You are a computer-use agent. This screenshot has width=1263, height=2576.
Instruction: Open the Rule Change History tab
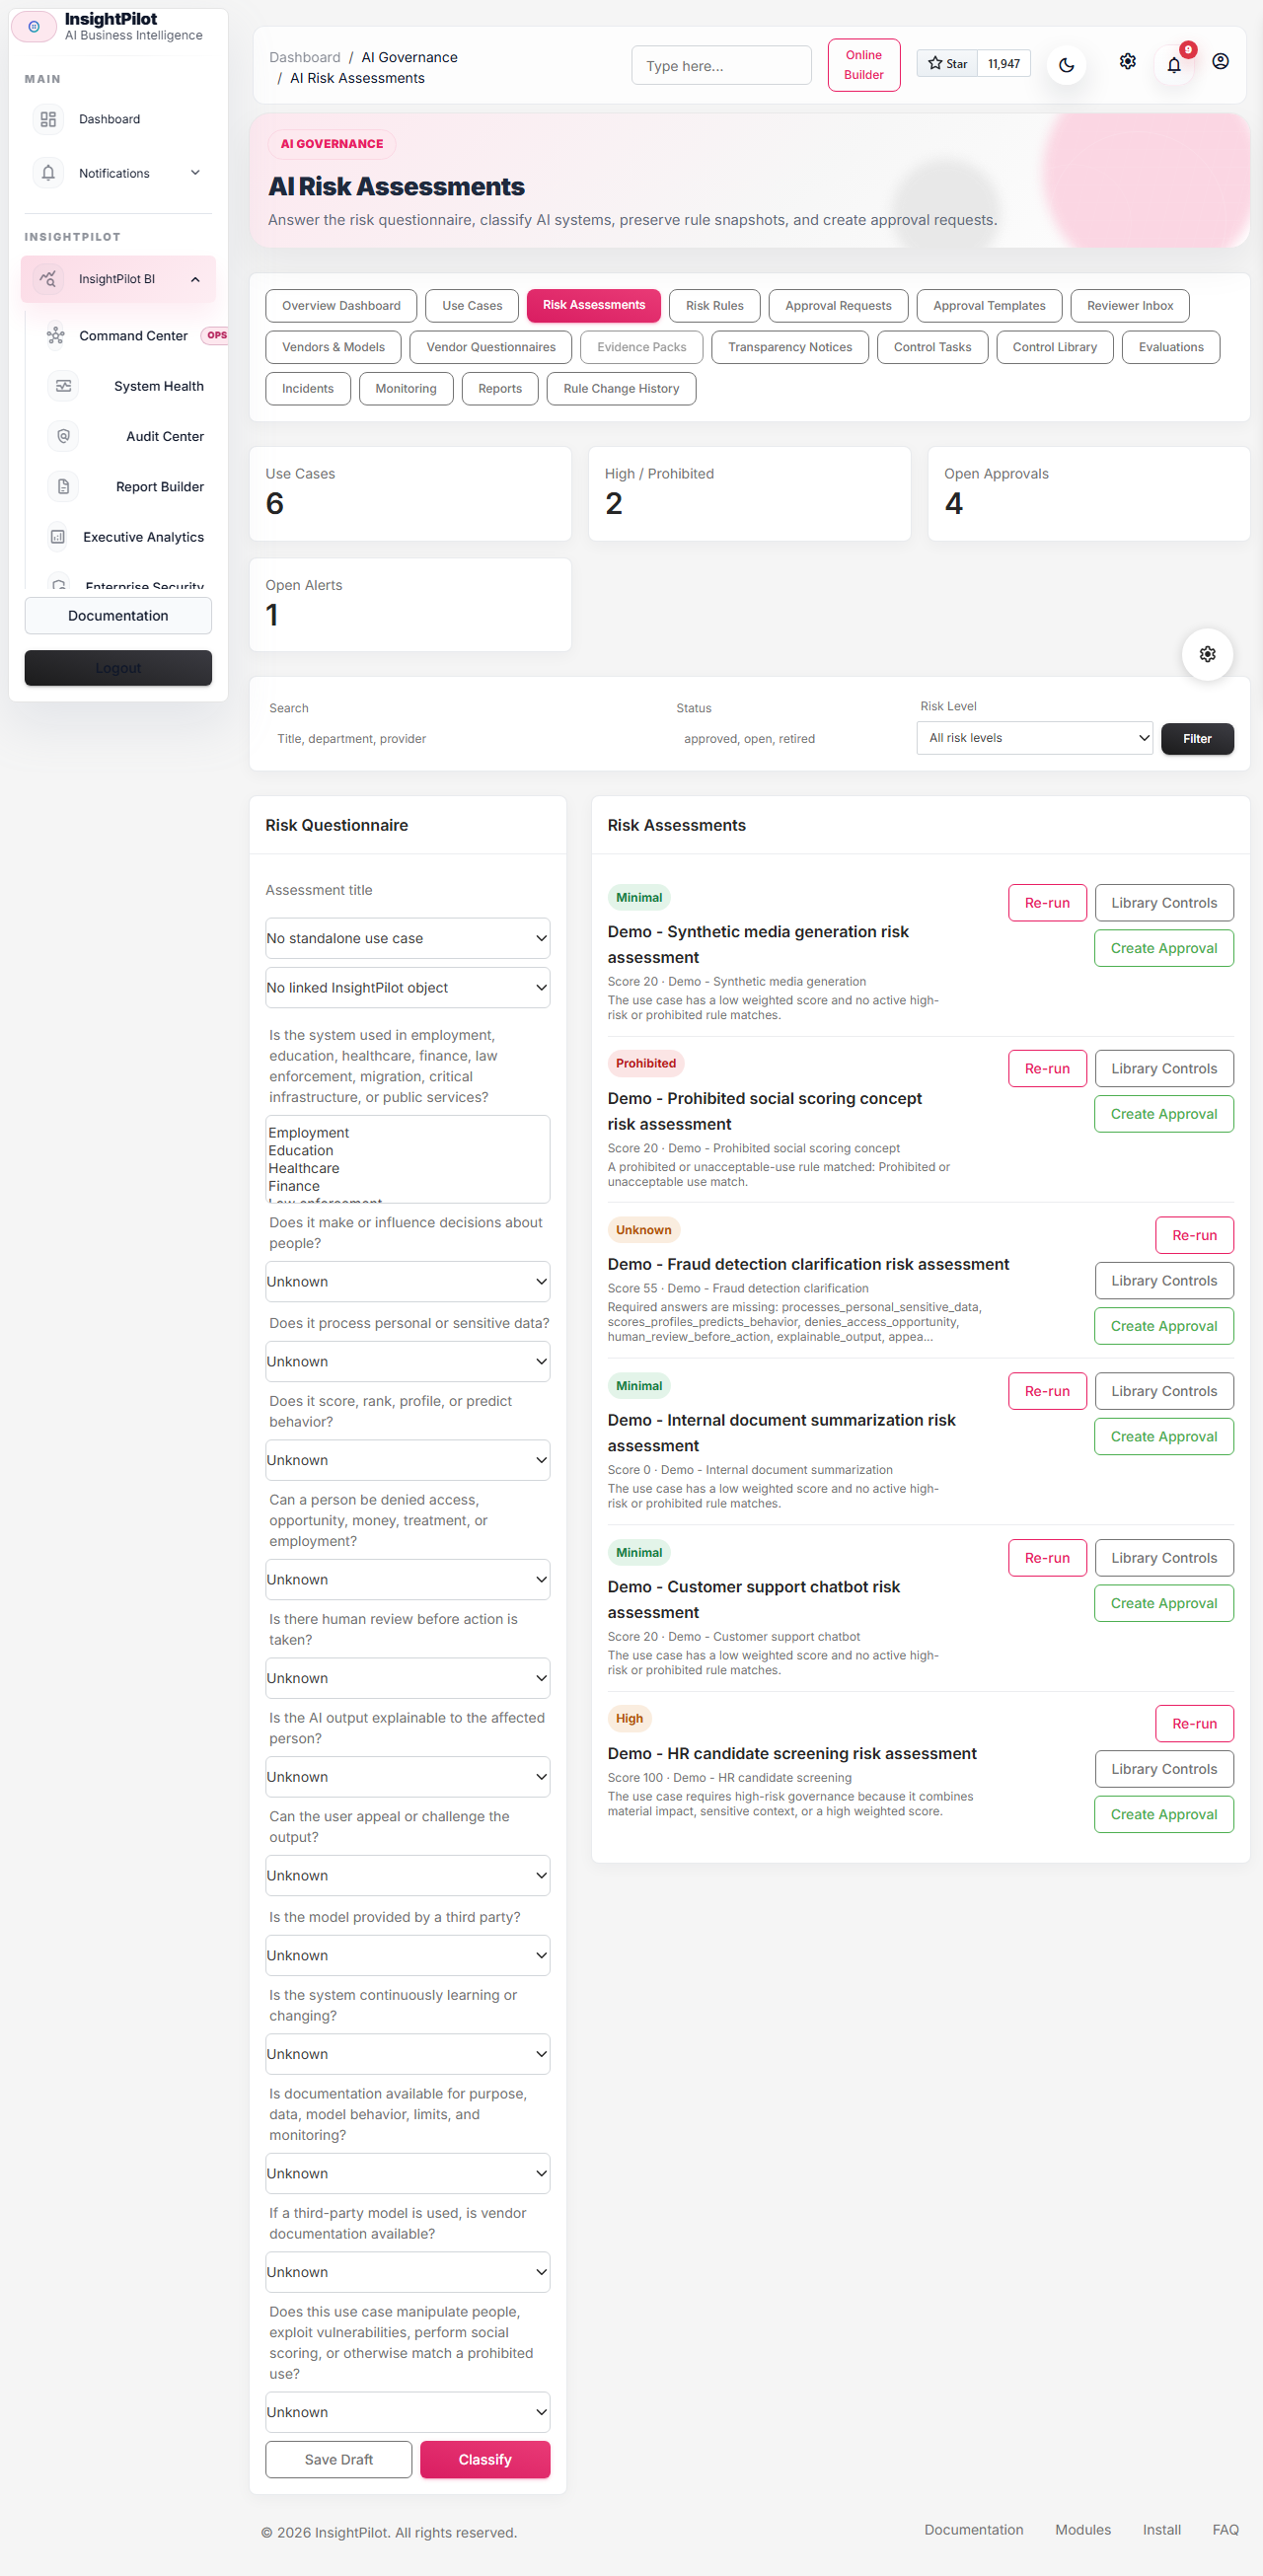coord(621,389)
